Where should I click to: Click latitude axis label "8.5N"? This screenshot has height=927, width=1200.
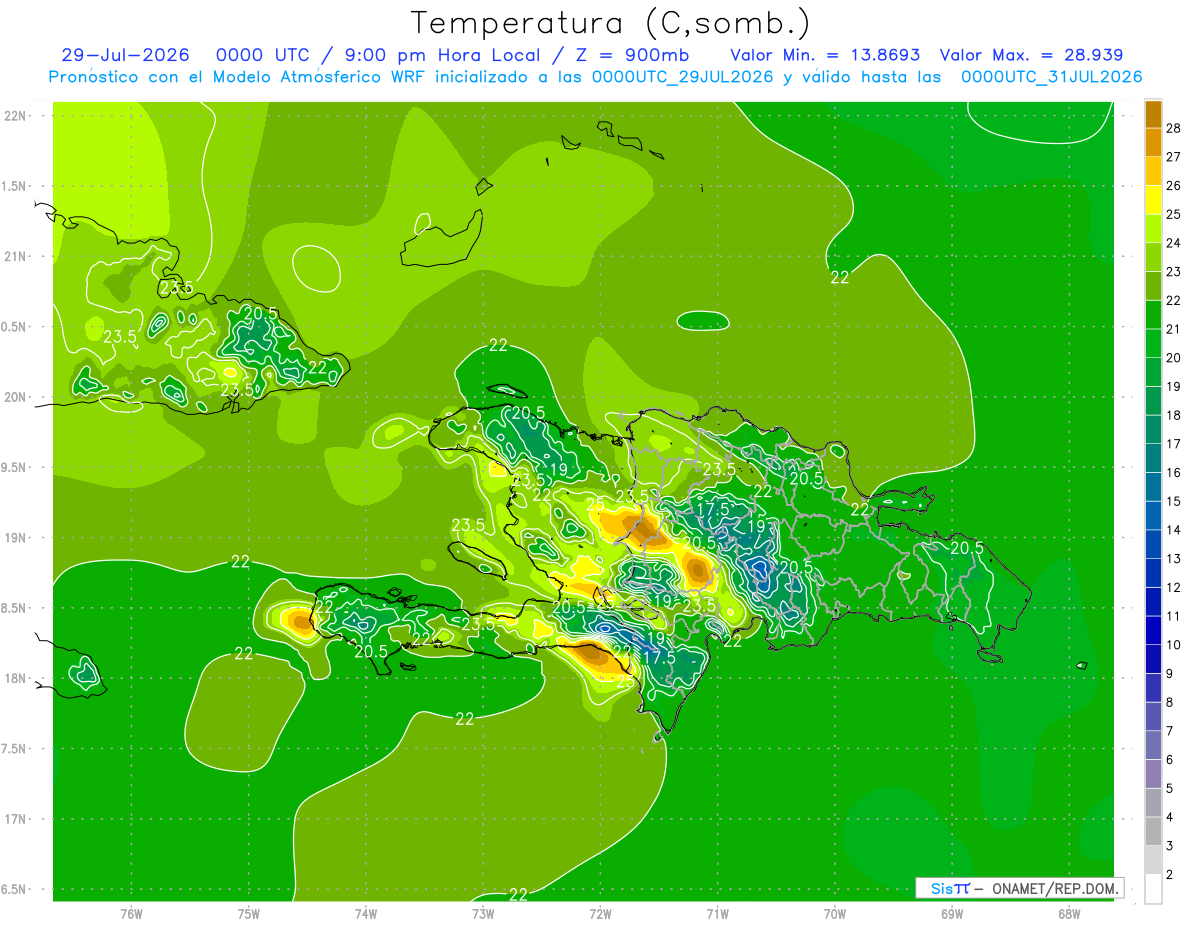tap(15, 608)
